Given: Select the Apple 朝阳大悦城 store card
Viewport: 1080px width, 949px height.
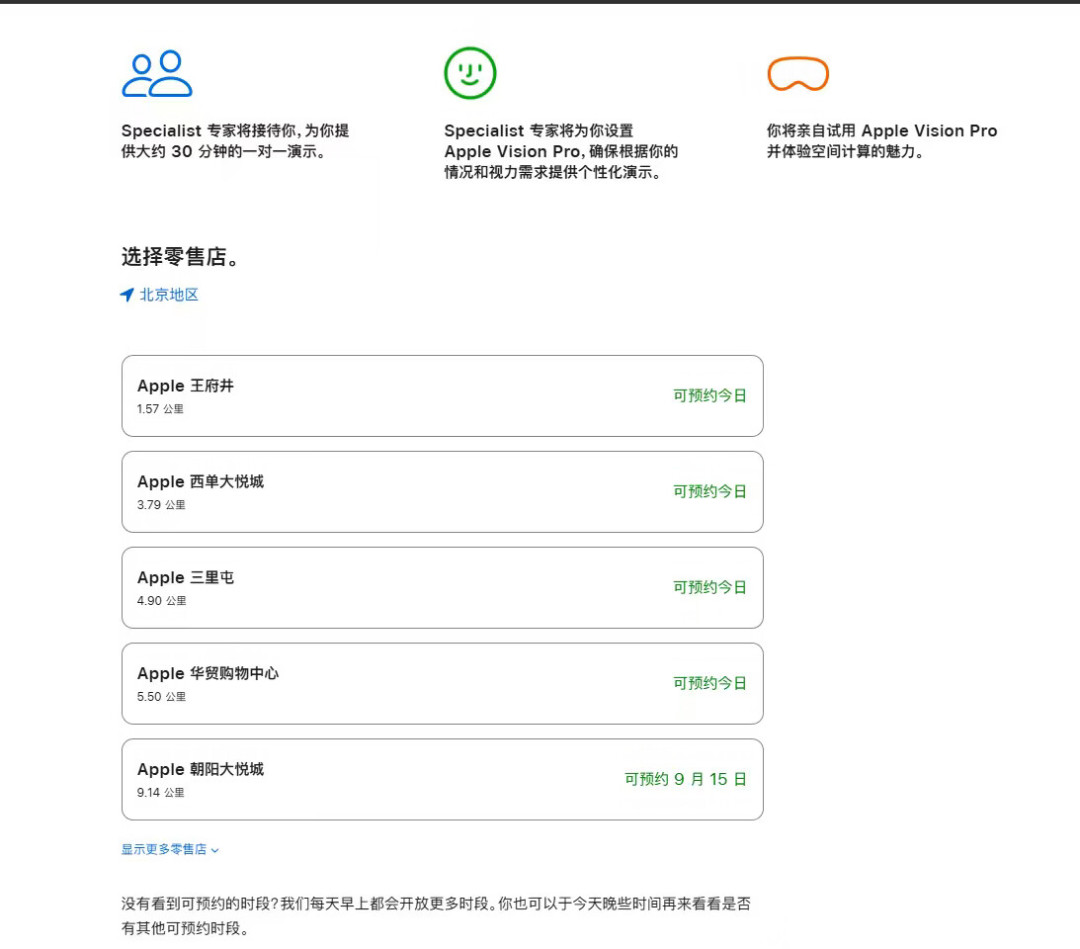Looking at the screenshot, I should tap(442, 779).
